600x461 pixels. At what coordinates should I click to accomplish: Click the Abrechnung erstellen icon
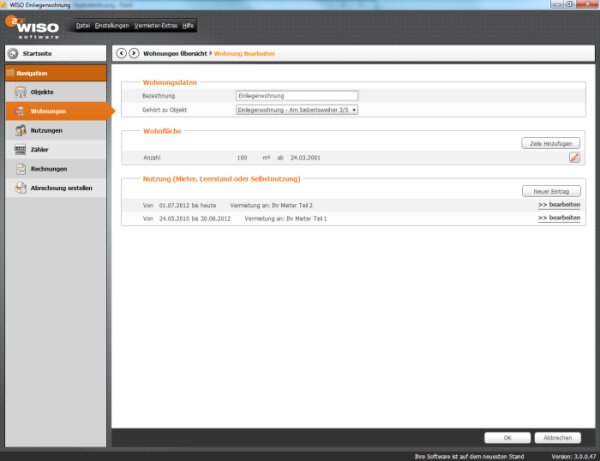point(21,188)
